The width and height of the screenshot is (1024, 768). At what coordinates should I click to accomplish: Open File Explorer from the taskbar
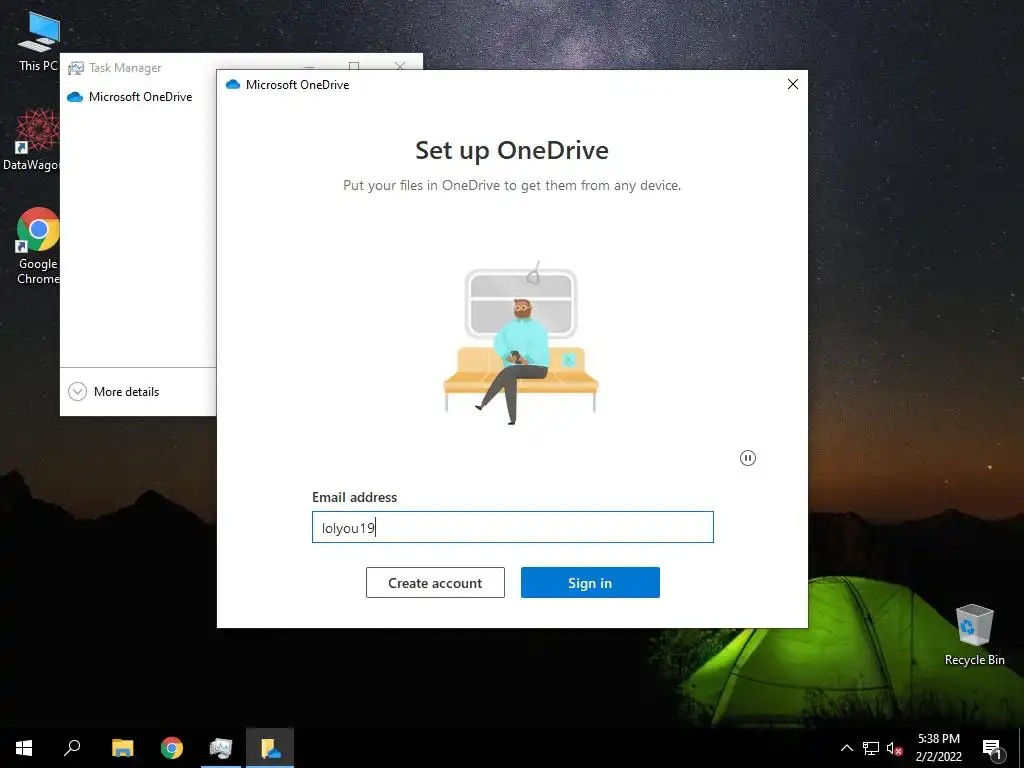[122, 748]
